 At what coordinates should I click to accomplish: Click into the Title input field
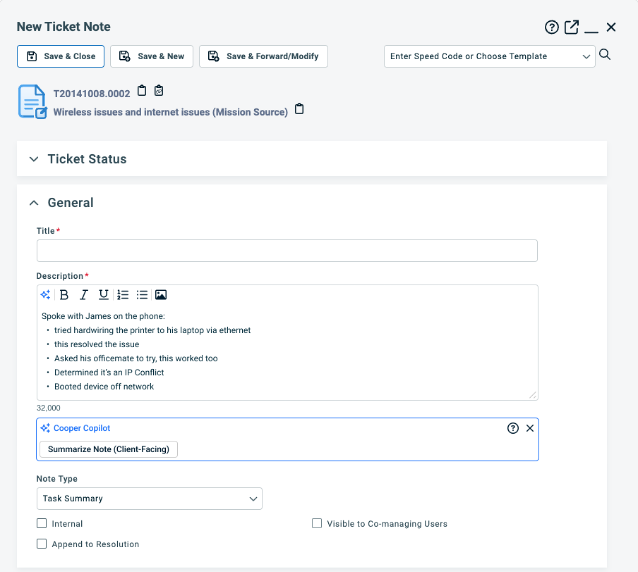(287, 251)
